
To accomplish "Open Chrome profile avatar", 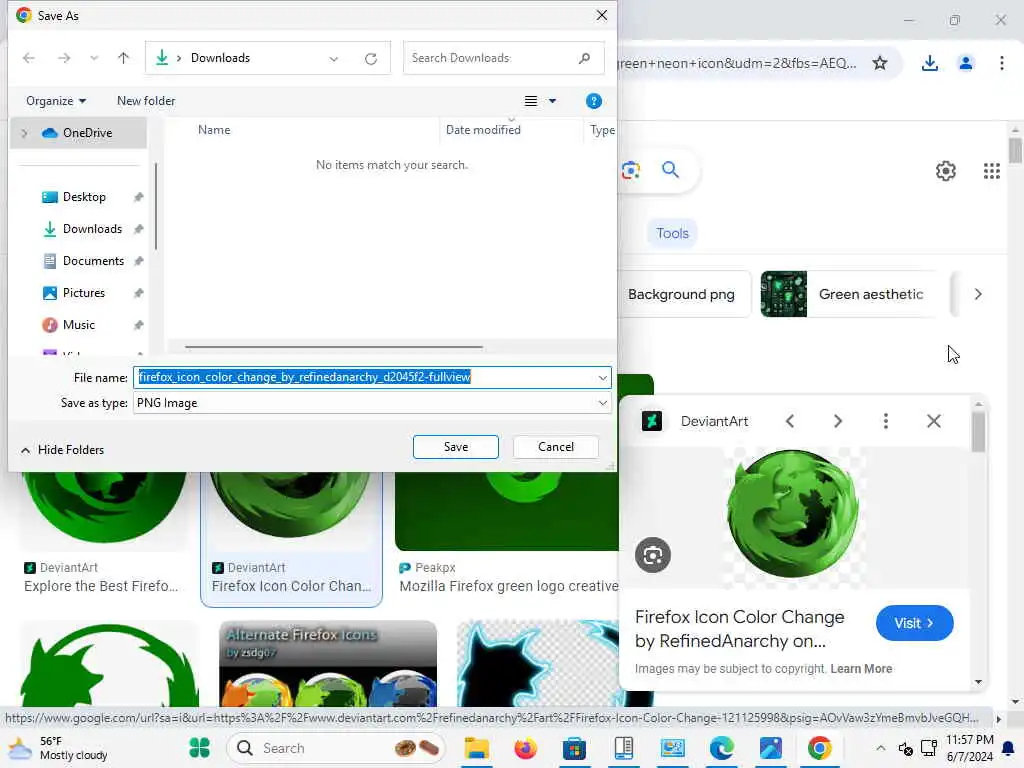I will tap(965, 63).
